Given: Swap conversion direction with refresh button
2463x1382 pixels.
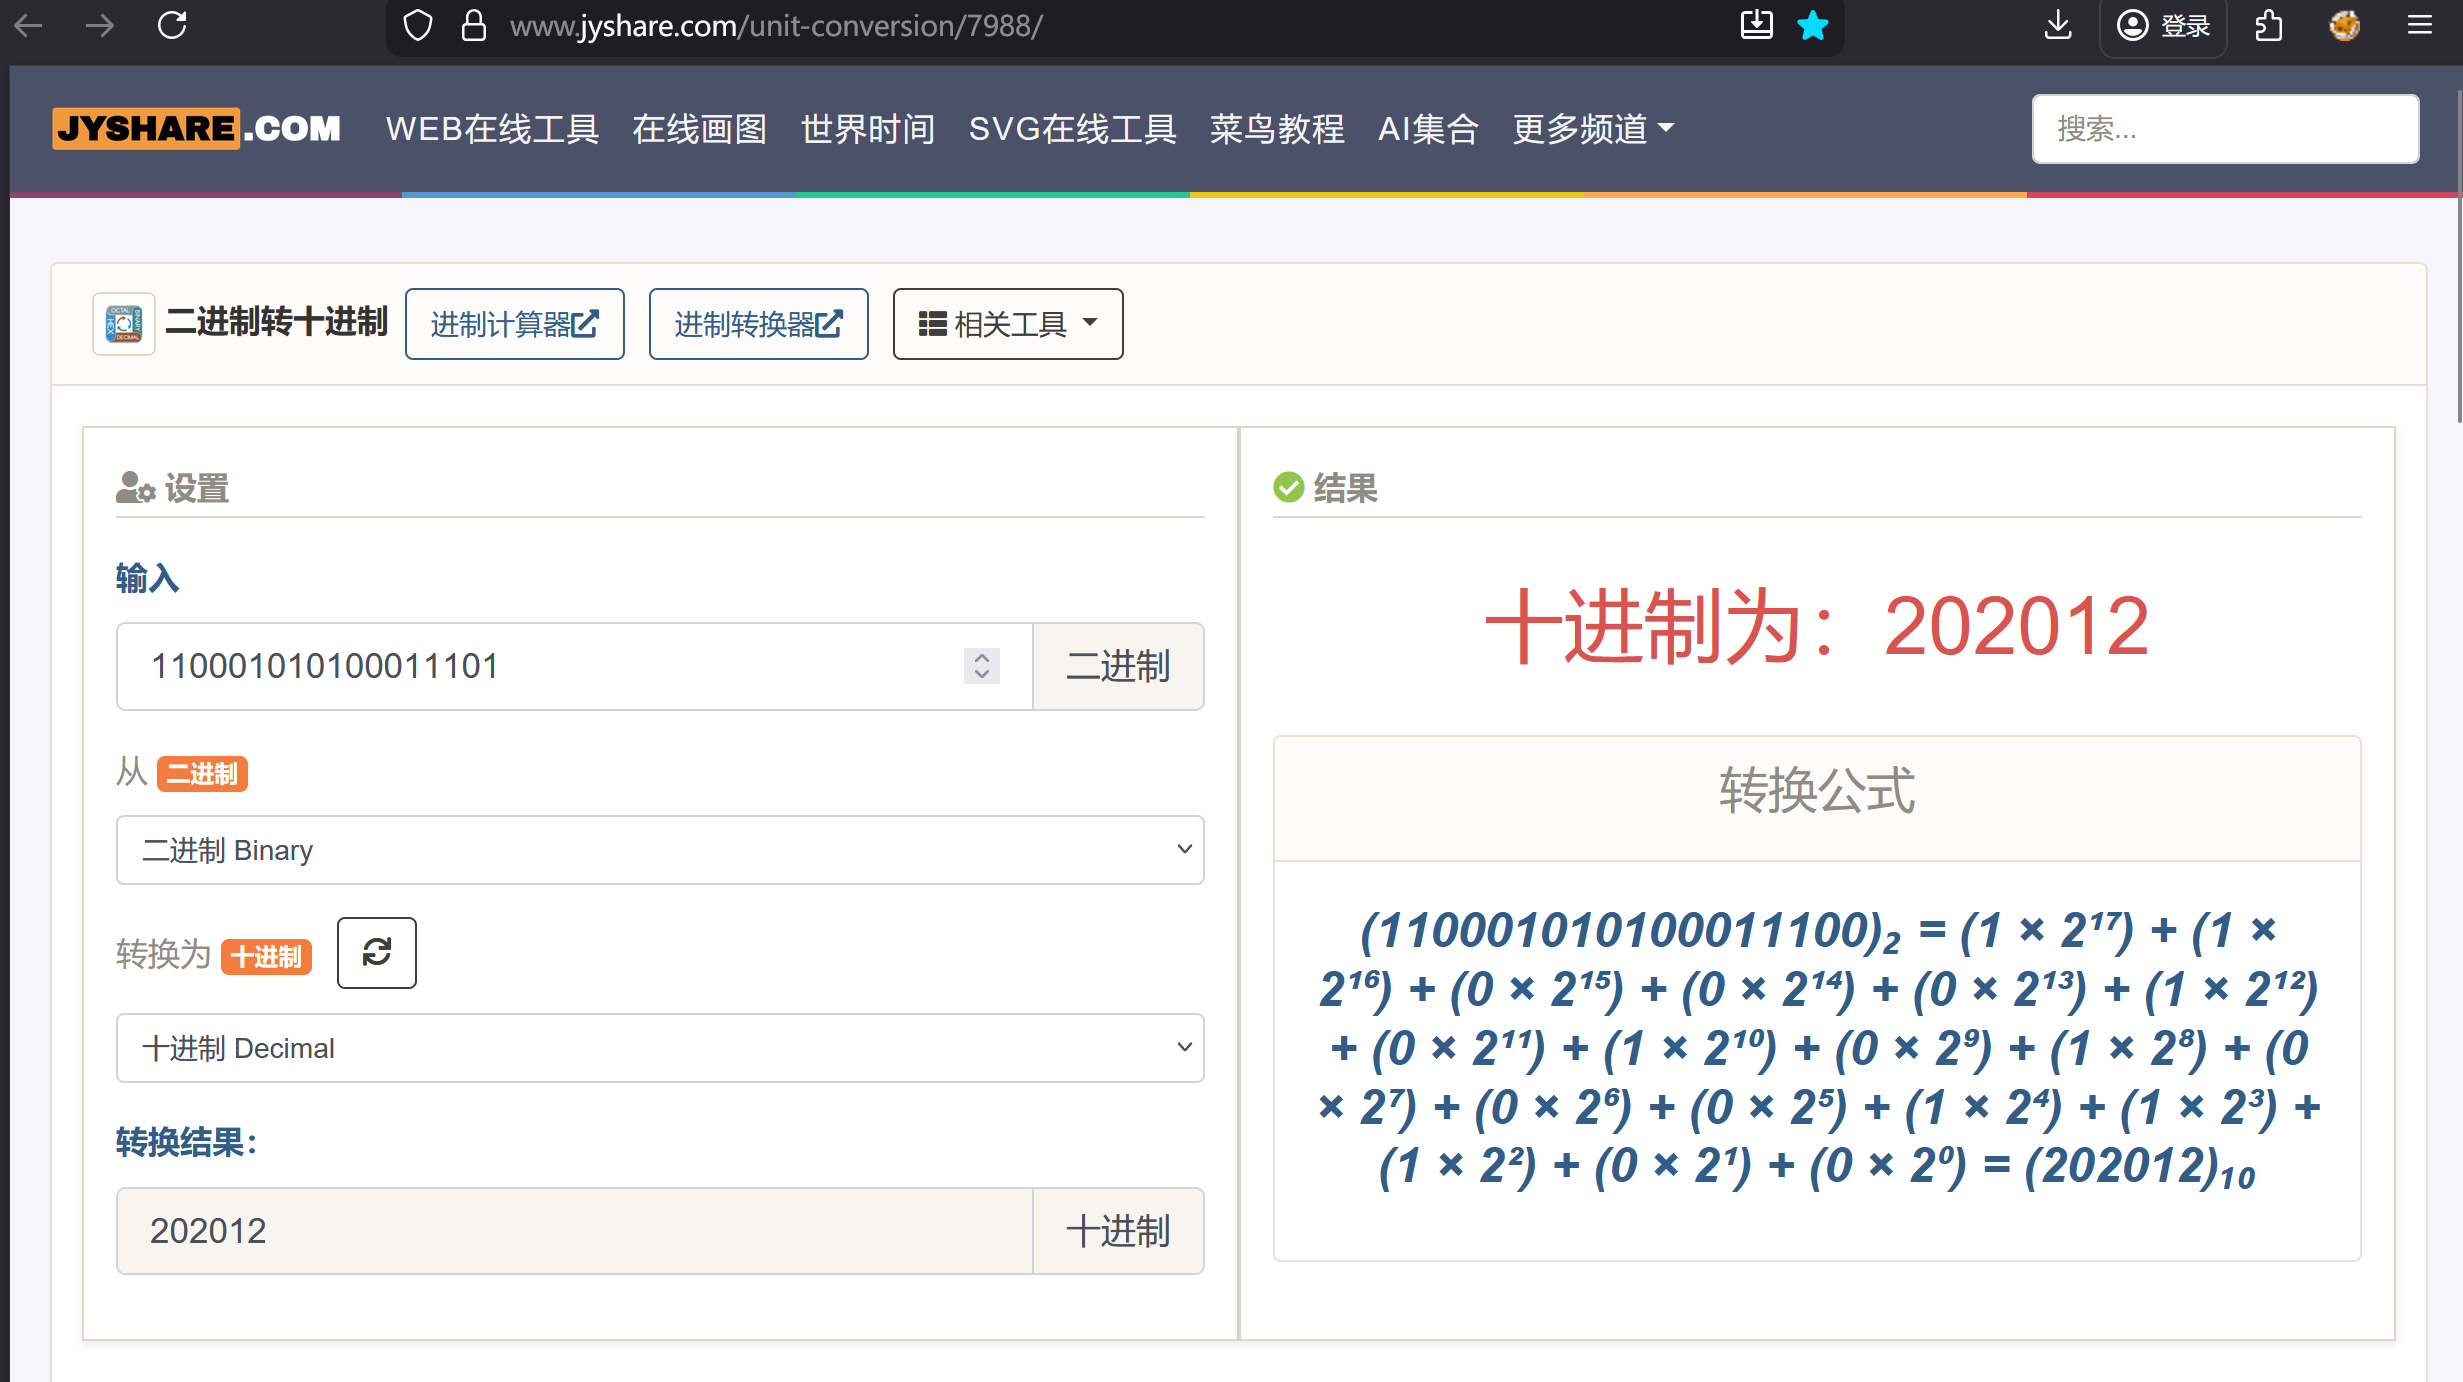Looking at the screenshot, I should point(377,953).
